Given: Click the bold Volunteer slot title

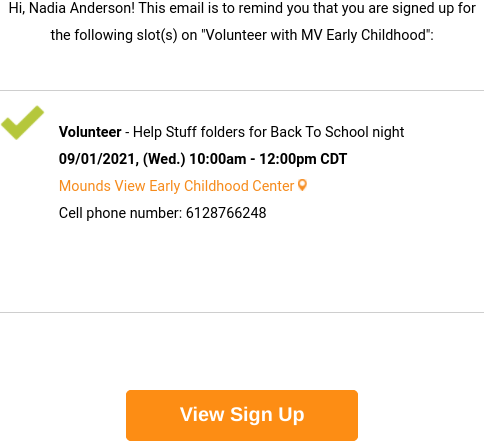Looking at the screenshot, I should coord(90,132).
